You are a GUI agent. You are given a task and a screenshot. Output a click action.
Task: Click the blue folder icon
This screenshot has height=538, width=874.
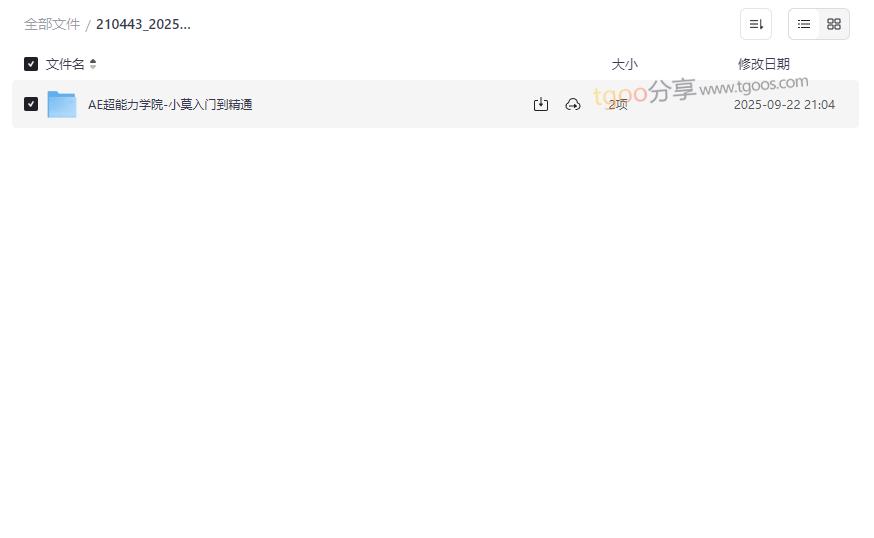click(62, 104)
